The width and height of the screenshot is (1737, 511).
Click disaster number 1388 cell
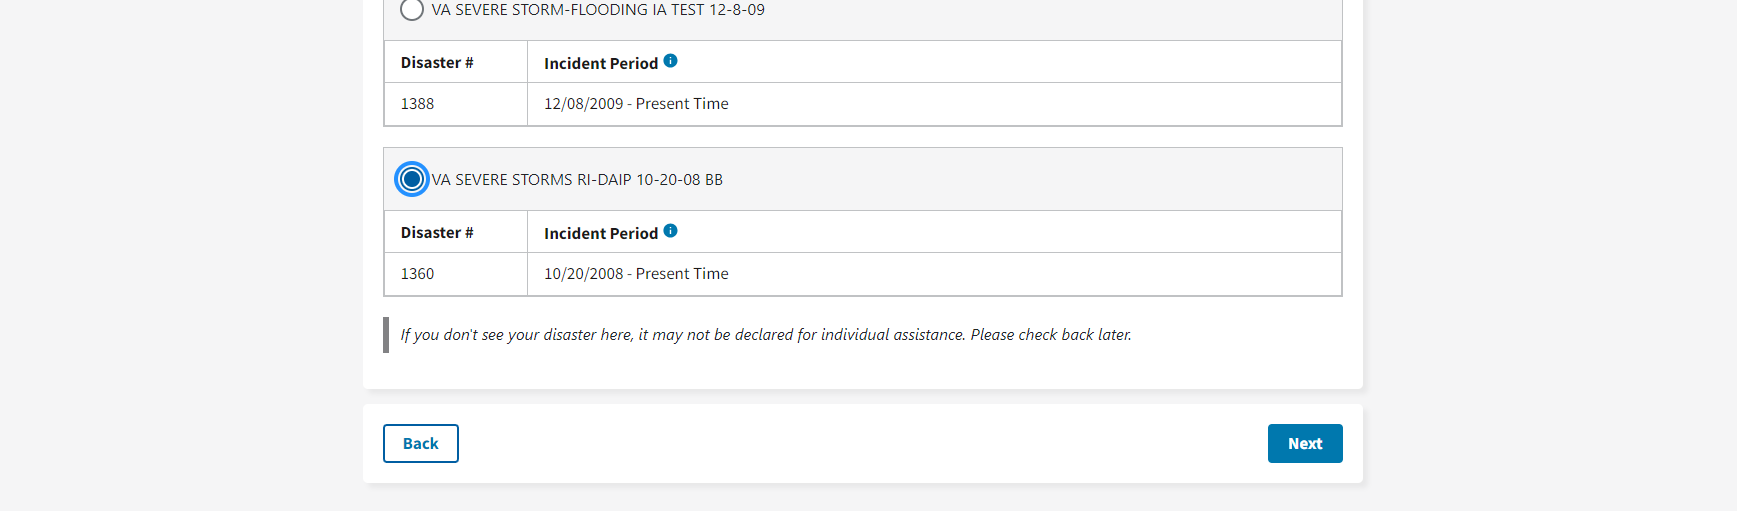418,104
